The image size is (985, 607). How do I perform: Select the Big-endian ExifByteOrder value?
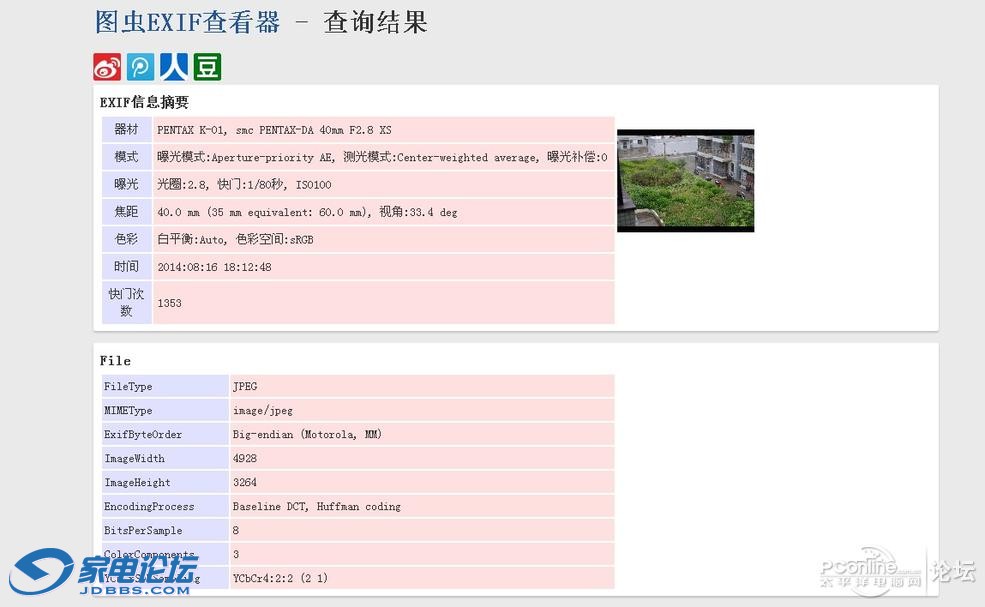tap(307, 435)
